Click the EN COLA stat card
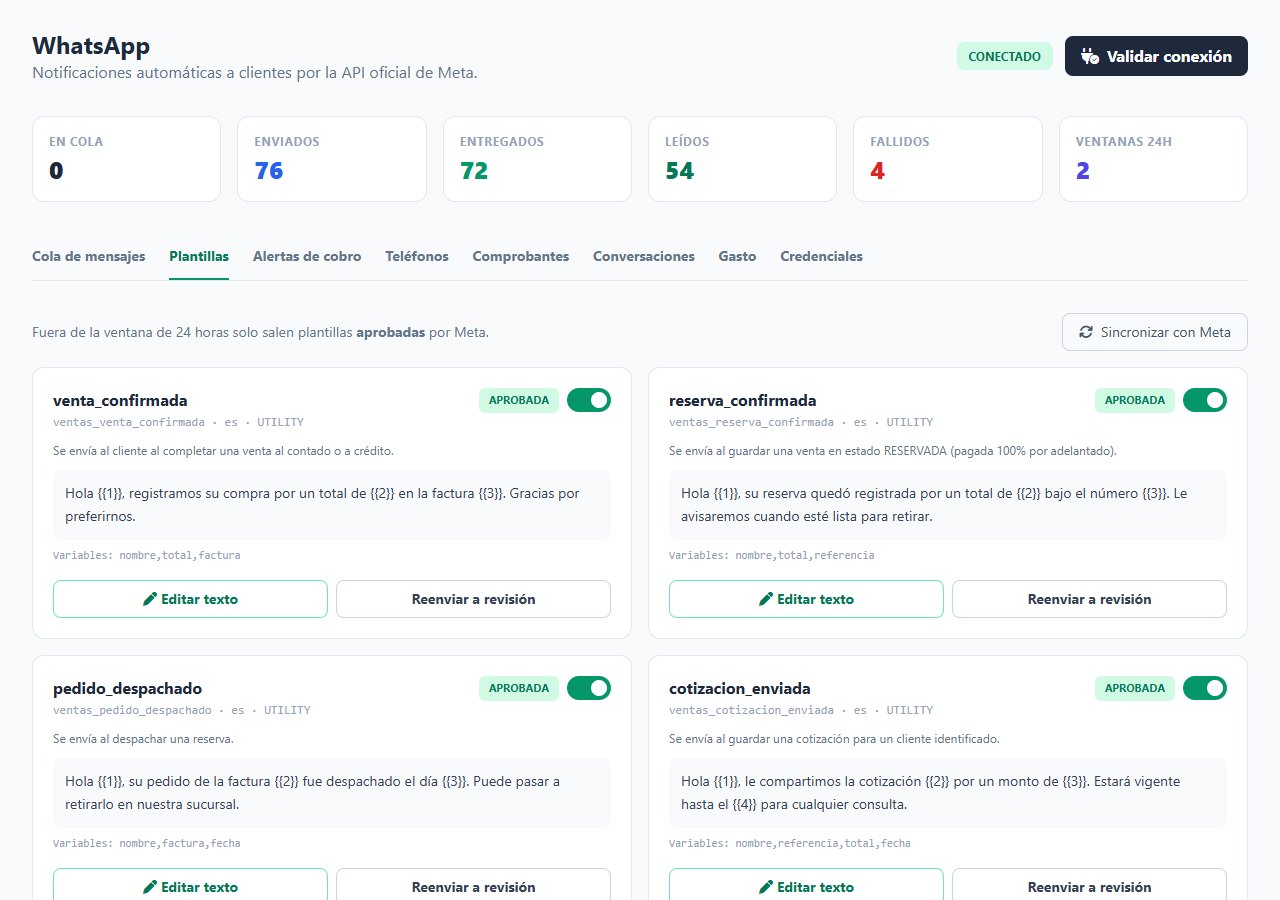Image resolution: width=1280 pixels, height=900 pixels. tap(126, 159)
